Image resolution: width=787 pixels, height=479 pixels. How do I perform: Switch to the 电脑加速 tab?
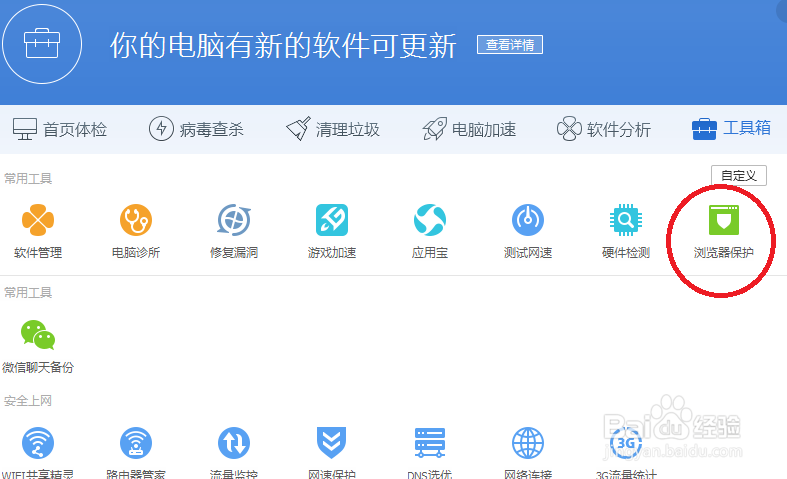click(x=469, y=129)
